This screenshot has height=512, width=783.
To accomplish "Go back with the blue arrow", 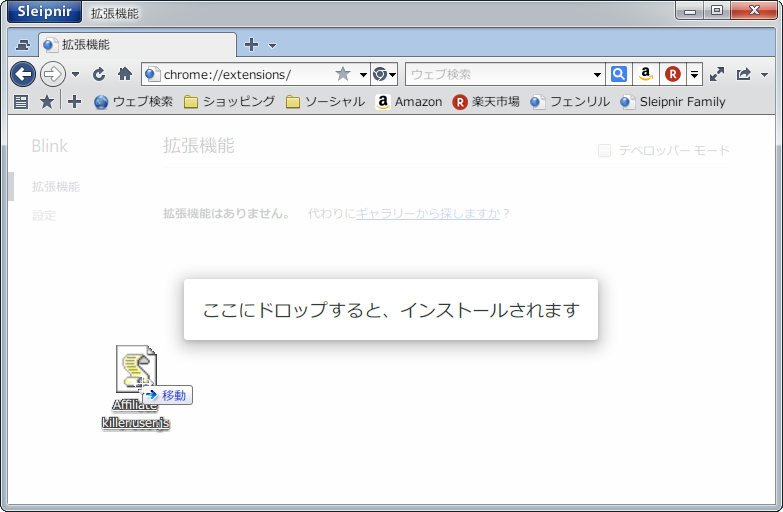I will pos(23,74).
